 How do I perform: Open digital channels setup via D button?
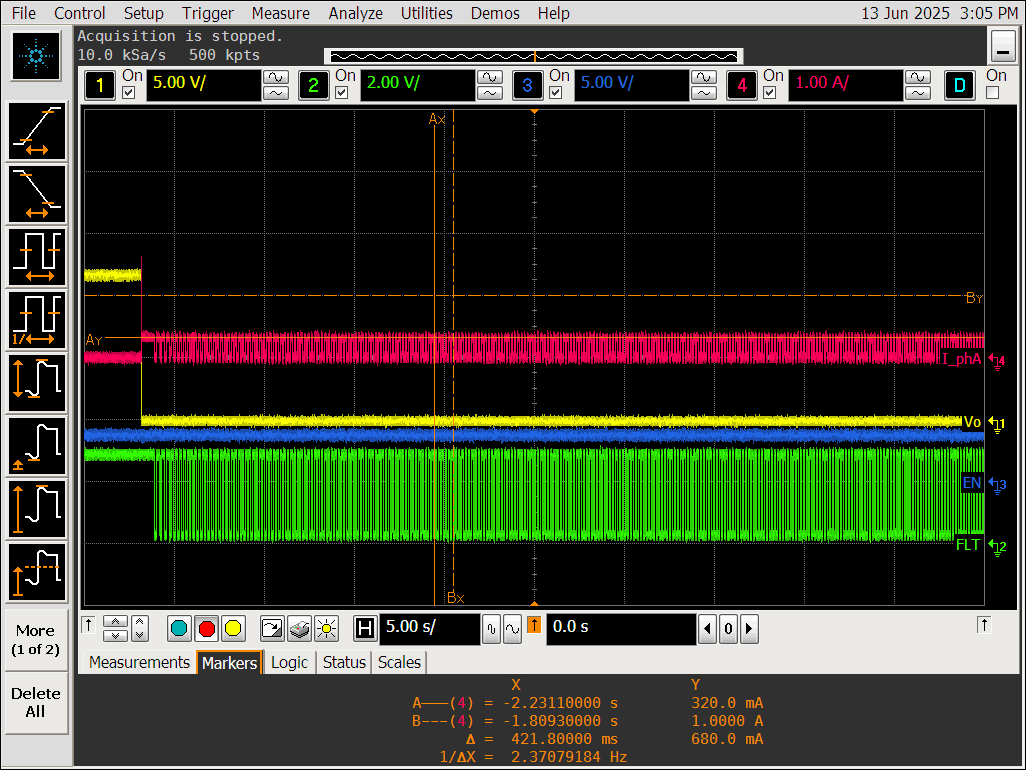959,85
